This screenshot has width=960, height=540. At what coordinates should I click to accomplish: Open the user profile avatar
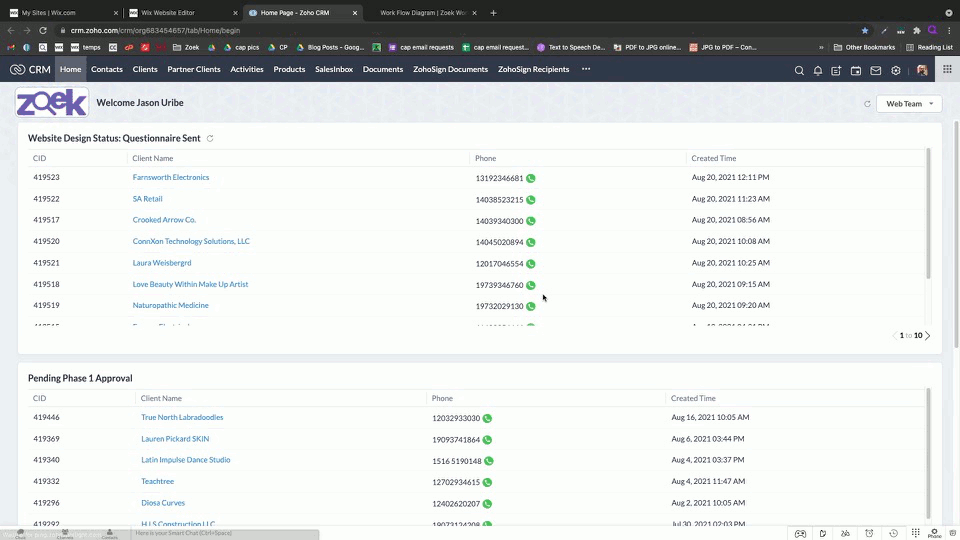point(922,70)
